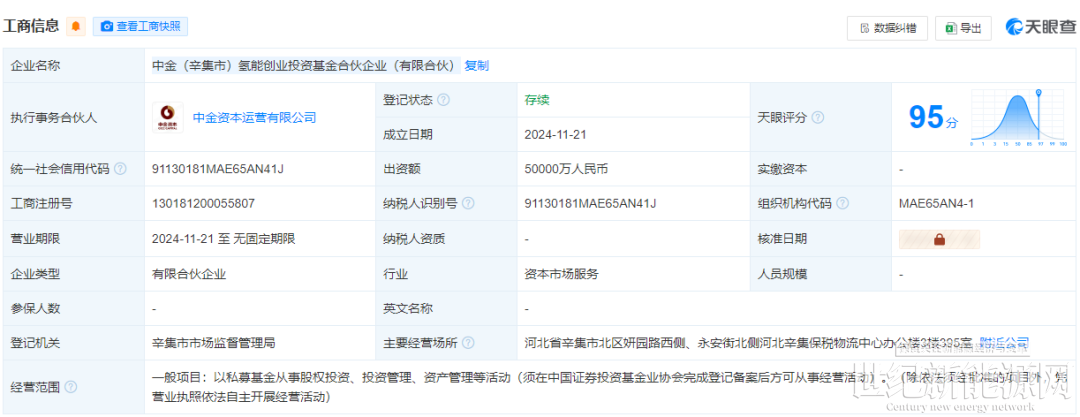Click the business scope description text
Image resolution: width=1080 pixels, height=417 pixels.
coord(610,387)
